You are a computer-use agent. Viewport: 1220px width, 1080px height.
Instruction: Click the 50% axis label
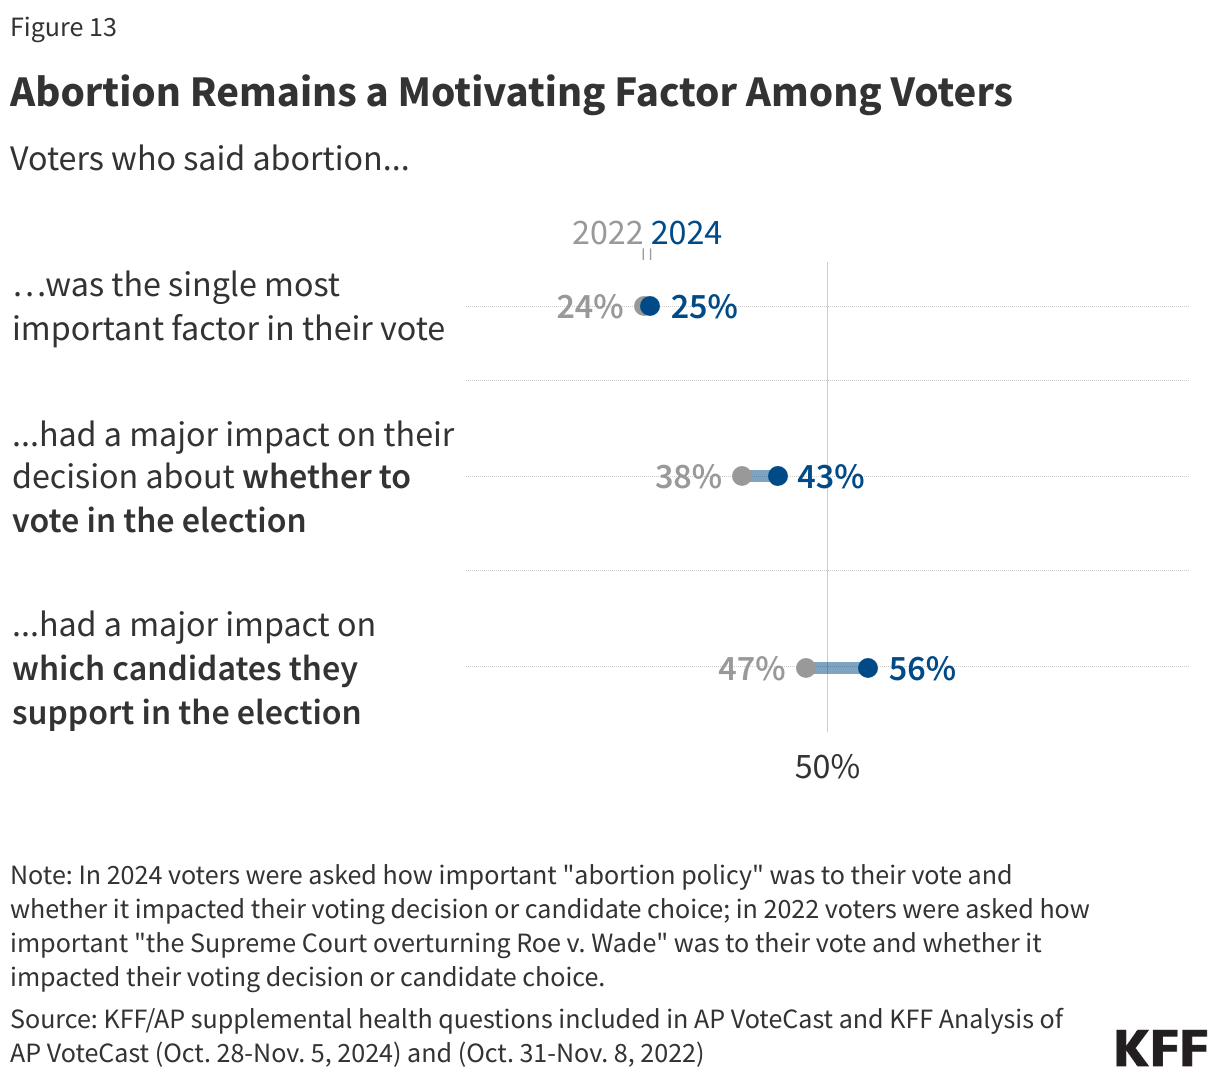tap(827, 767)
